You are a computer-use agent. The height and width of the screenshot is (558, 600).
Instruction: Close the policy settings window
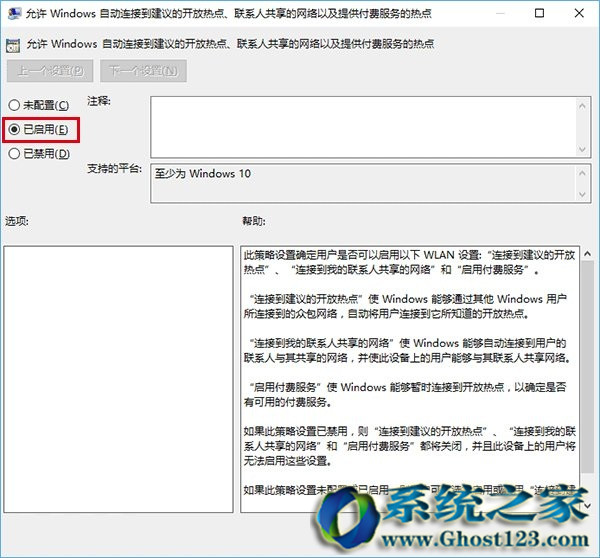tap(579, 13)
